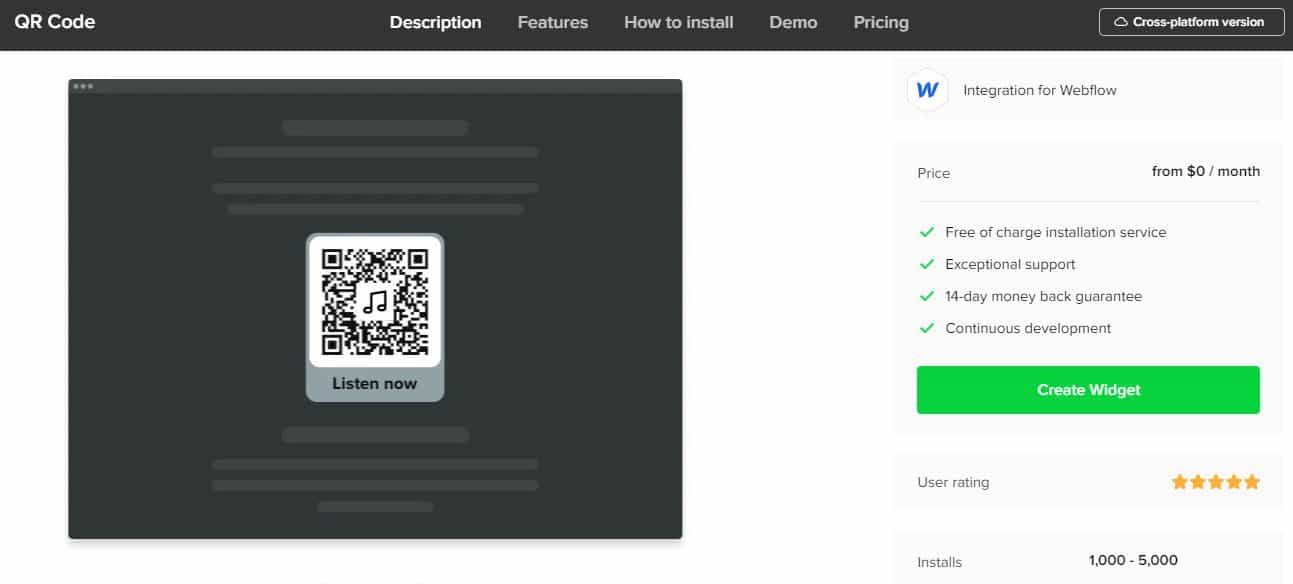
Task: Click 'Free of charge installation service' text
Action: (x=1056, y=232)
